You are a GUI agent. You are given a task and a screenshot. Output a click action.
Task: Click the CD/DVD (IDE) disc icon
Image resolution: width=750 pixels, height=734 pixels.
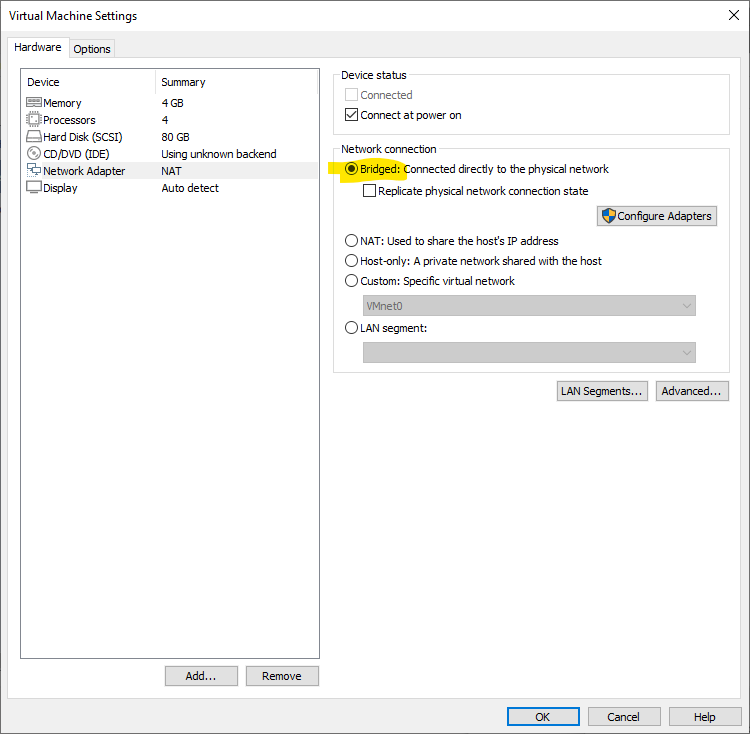click(x=34, y=154)
